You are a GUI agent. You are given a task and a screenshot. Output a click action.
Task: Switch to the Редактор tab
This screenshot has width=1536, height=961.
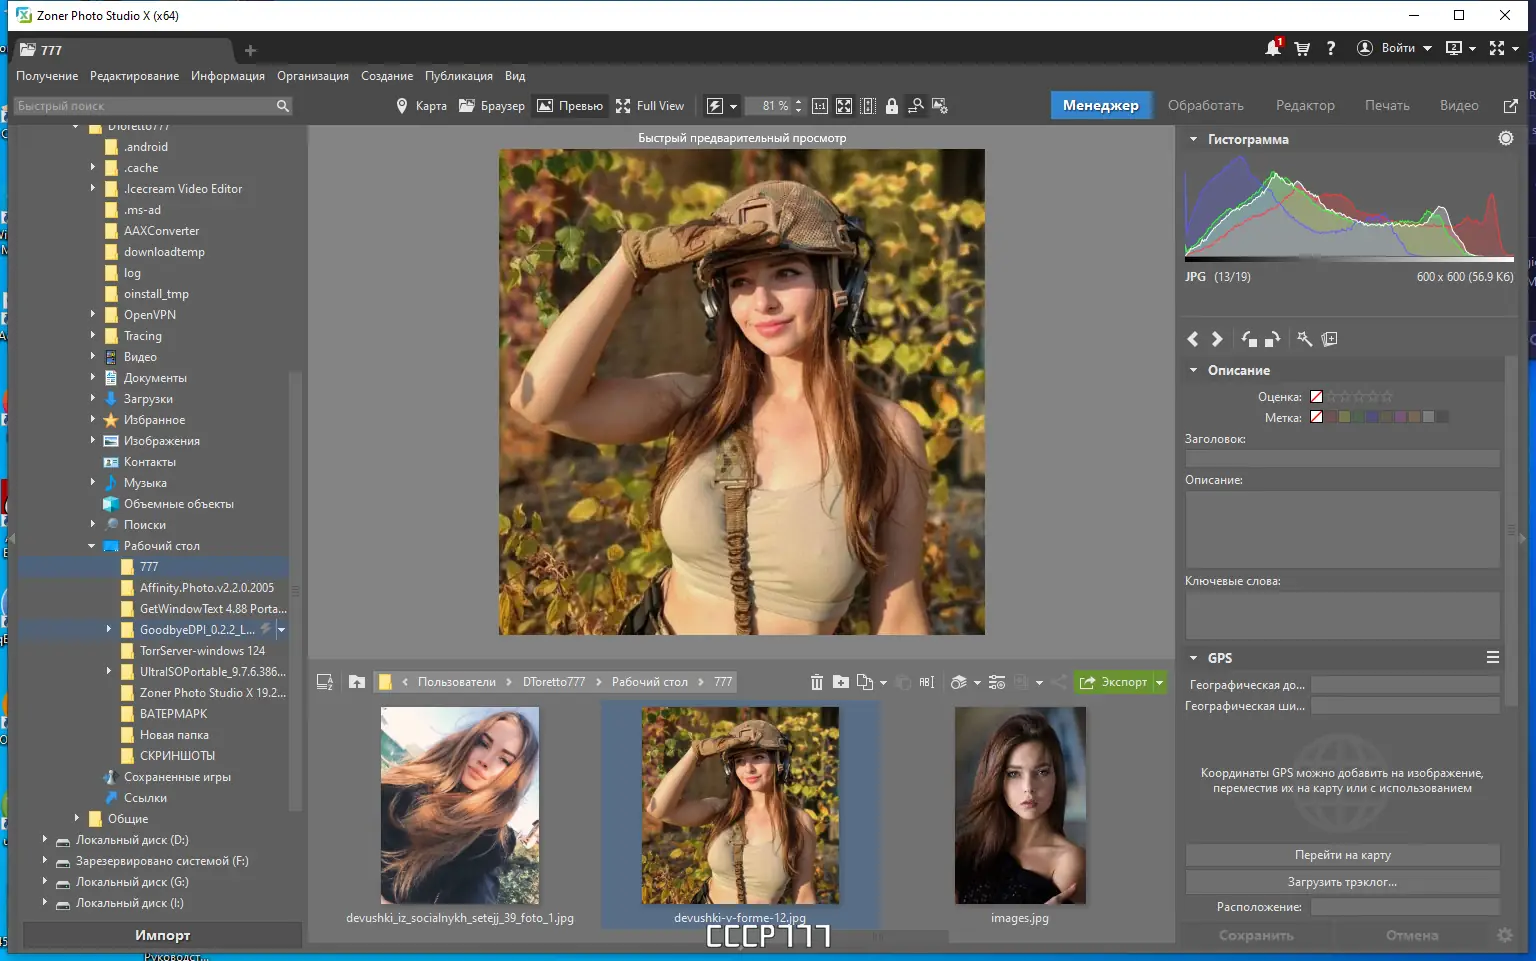click(x=1304, y=106)
